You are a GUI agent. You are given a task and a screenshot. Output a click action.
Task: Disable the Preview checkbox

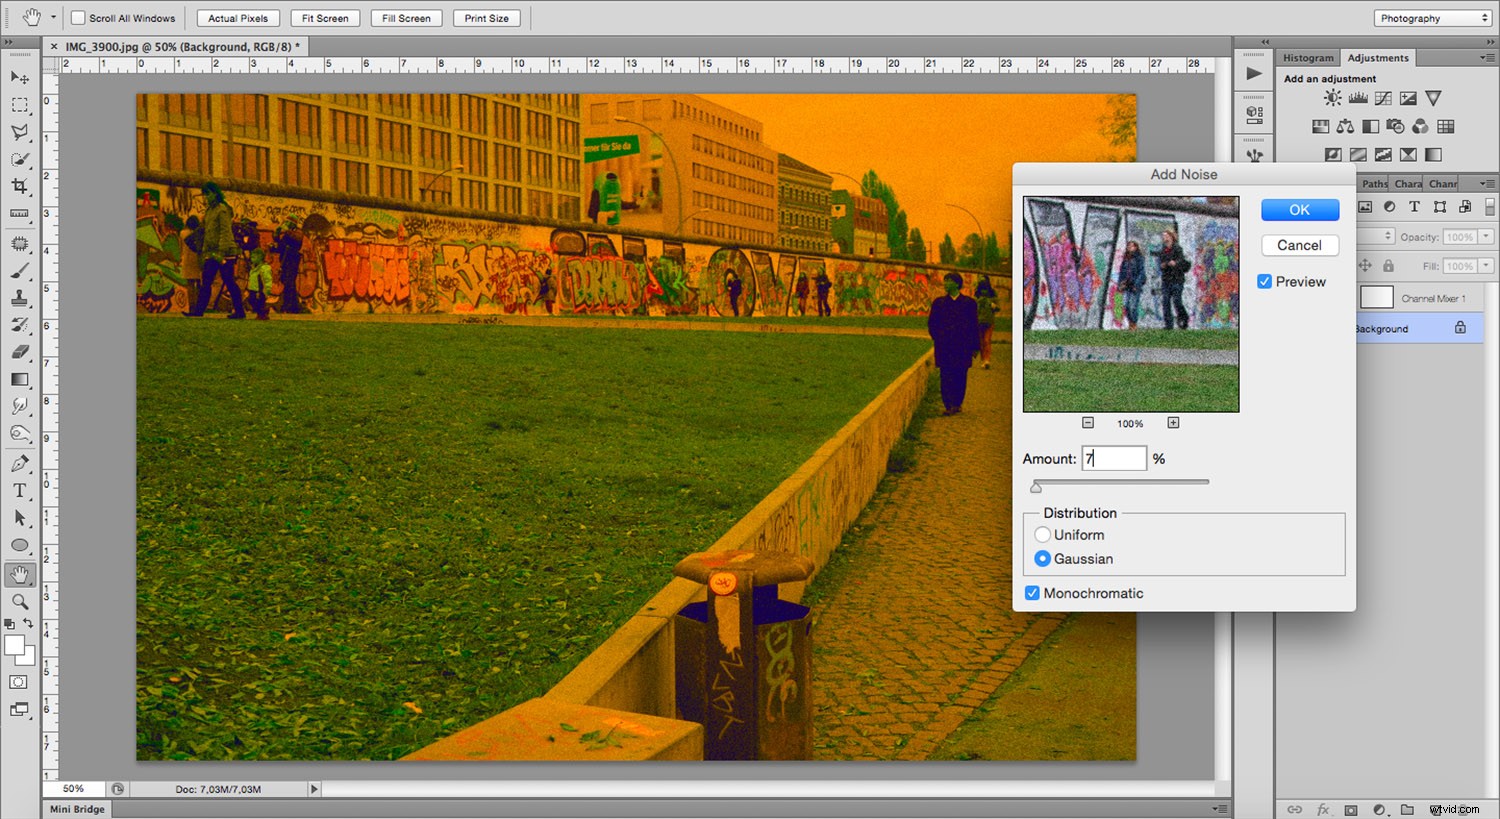pos(1264,281)
